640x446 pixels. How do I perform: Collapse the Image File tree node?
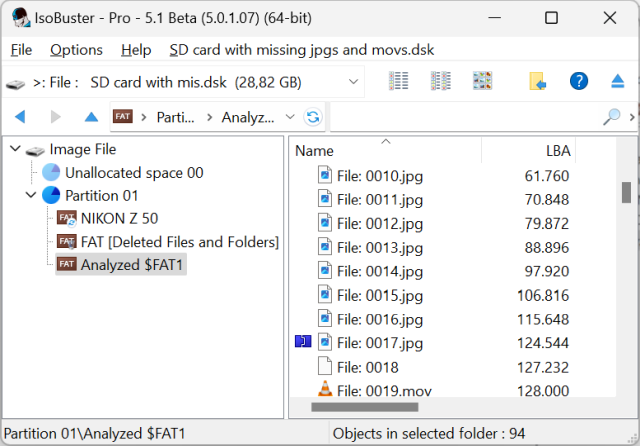point(15,149)
